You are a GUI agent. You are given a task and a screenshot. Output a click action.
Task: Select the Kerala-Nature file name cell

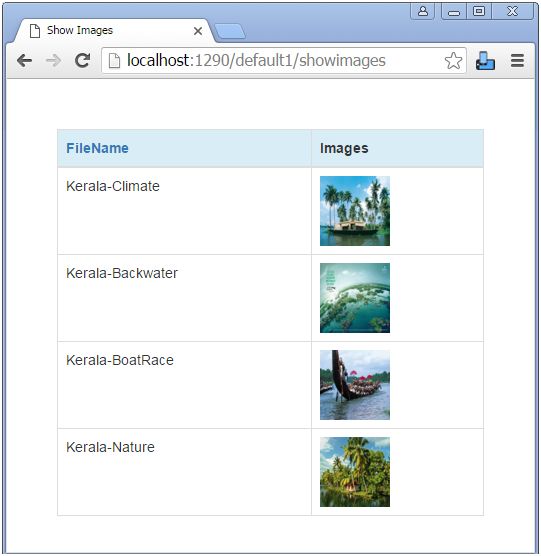coord(184,472)
